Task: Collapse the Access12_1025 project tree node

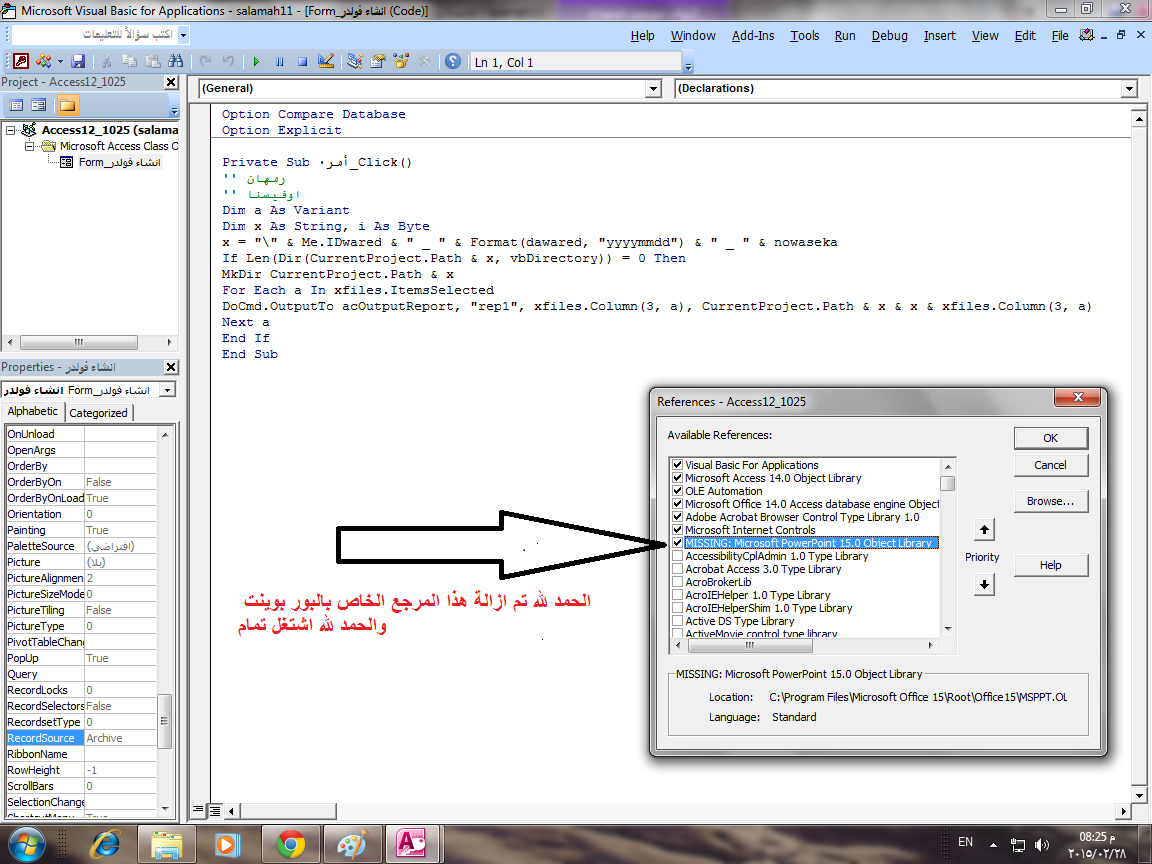Action: (x=10, y=130)
